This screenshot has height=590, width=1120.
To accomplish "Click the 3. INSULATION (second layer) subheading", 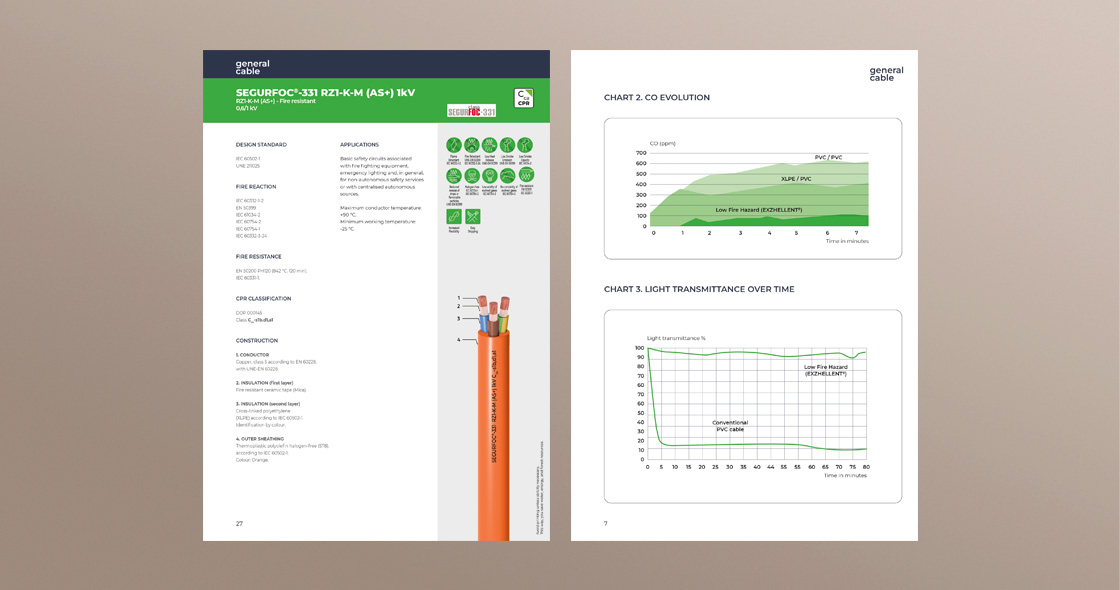I will 268,404.
